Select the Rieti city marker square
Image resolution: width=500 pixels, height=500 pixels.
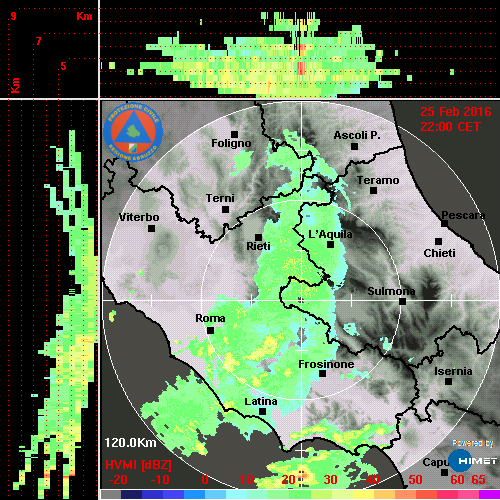258,237
